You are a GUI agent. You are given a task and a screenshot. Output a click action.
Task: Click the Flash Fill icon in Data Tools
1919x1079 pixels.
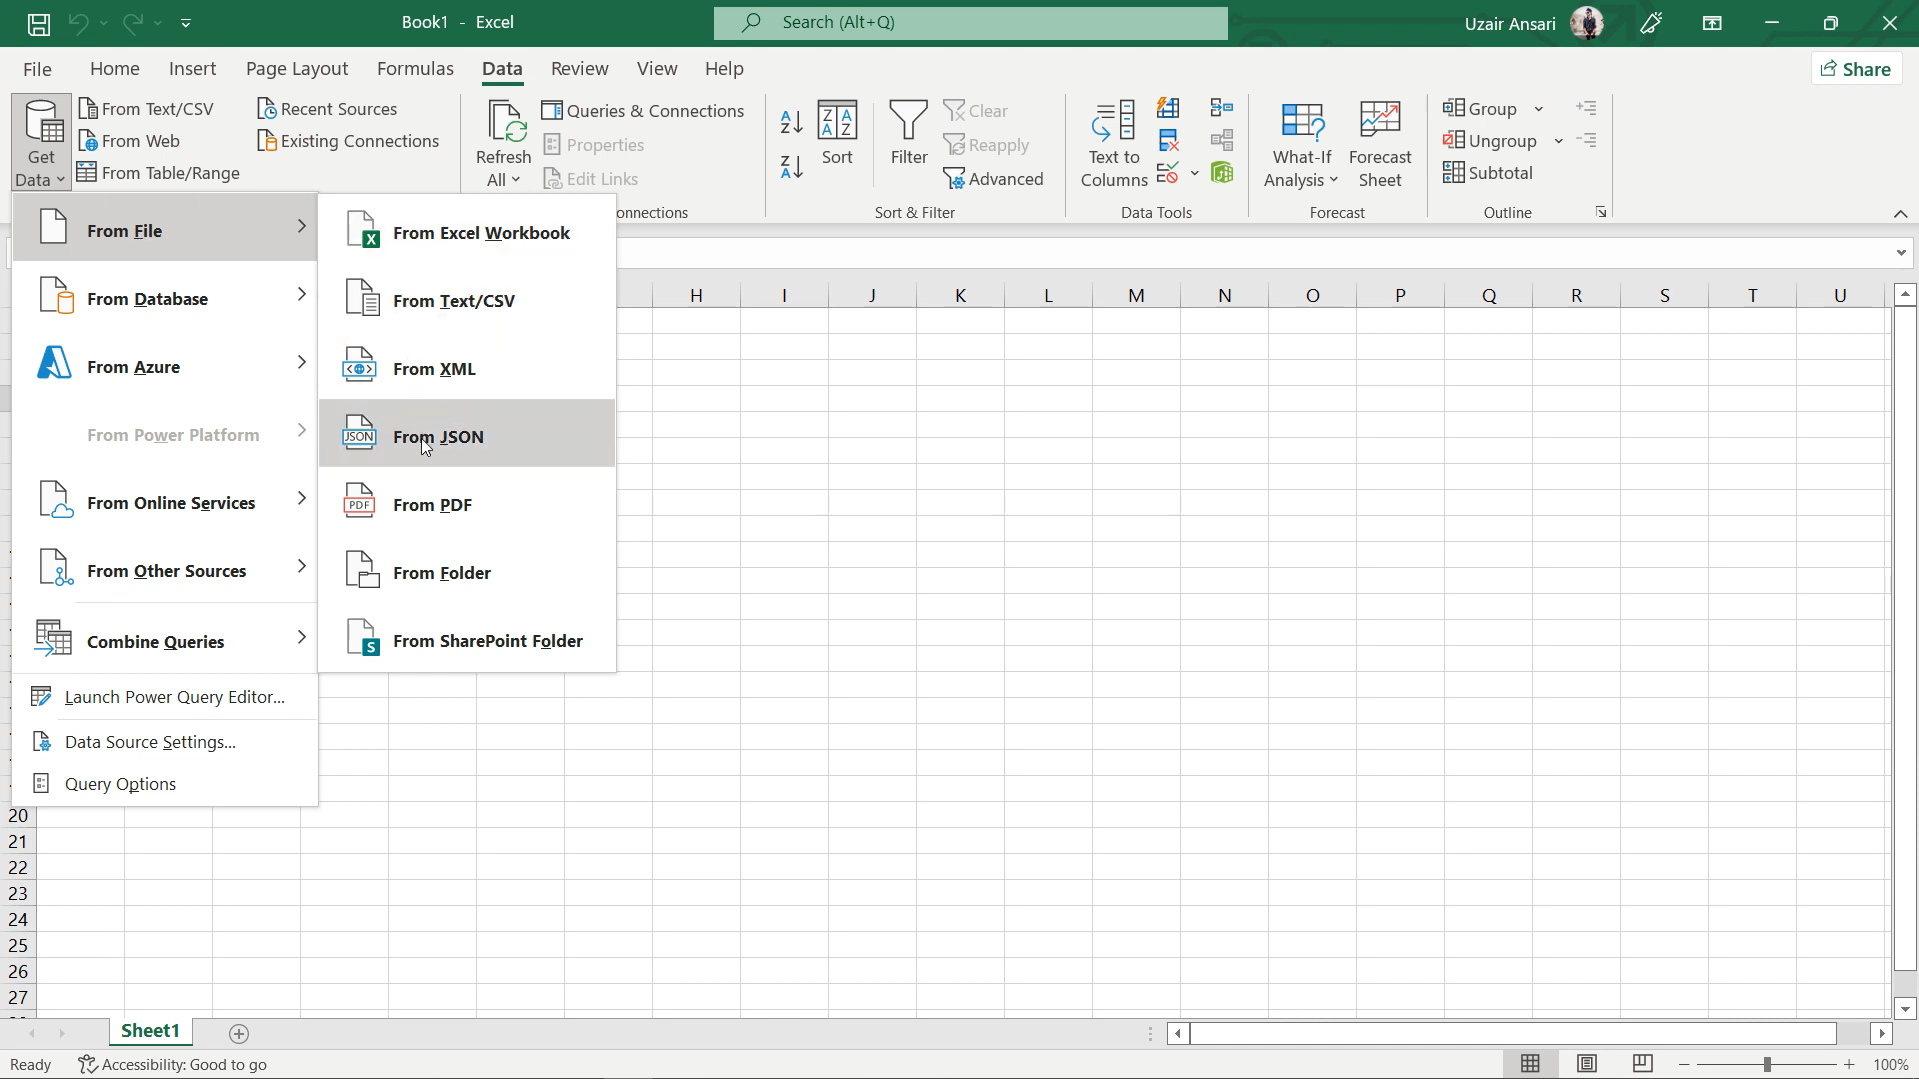coord(1168,108)
